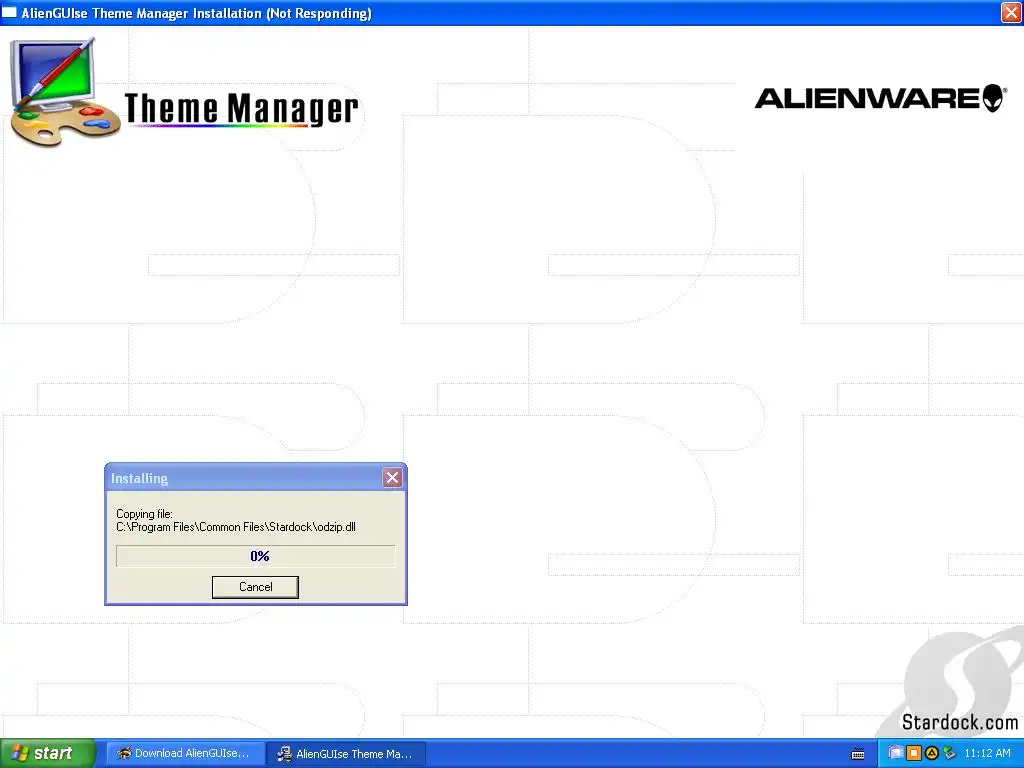Click the Alienware alien head logo

(x=993, y=98)
